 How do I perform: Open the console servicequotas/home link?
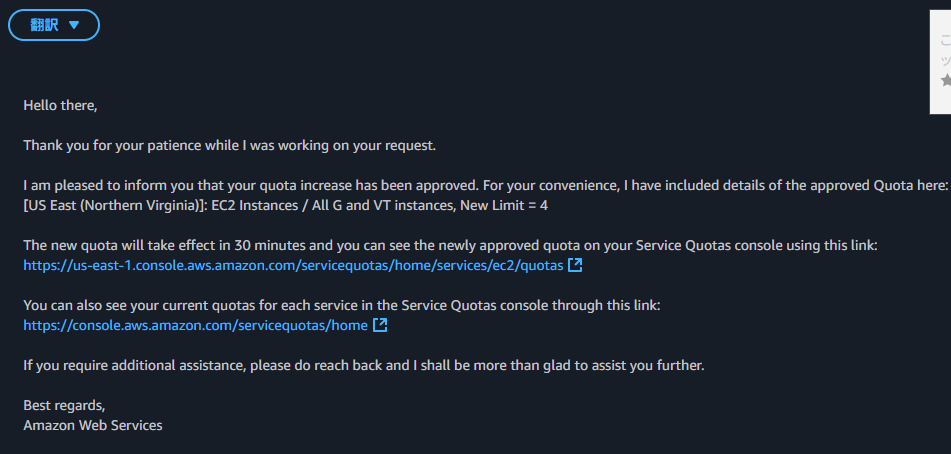point(195,325)
